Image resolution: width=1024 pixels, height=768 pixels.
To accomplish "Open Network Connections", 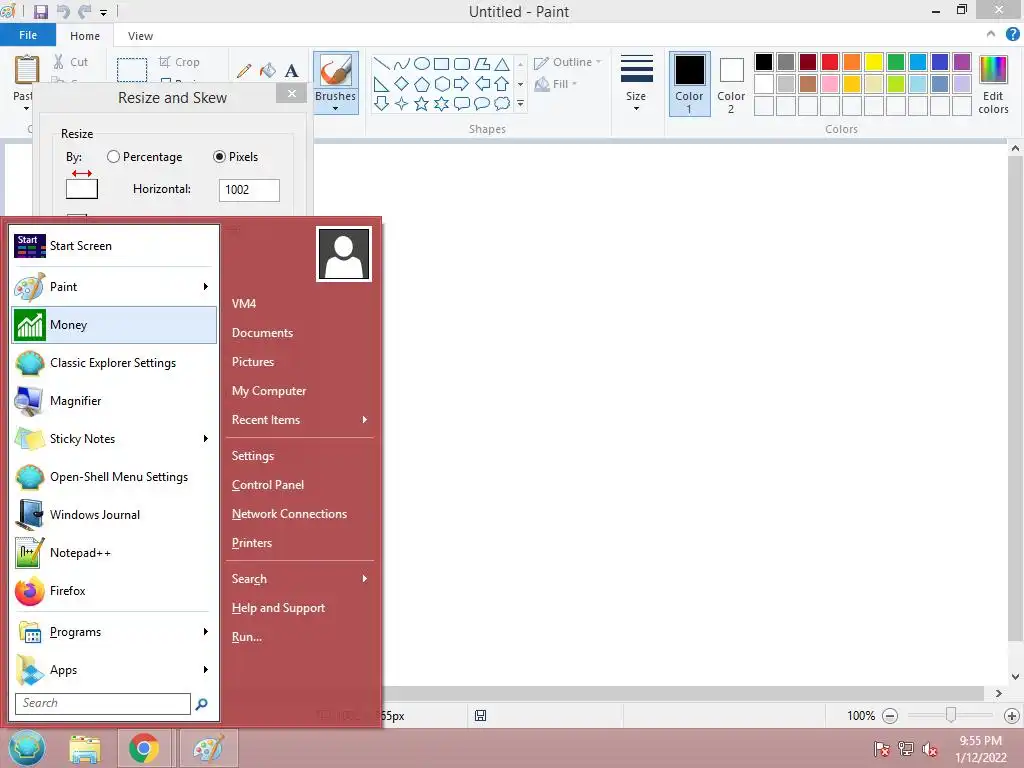I will tap(289, 514).
